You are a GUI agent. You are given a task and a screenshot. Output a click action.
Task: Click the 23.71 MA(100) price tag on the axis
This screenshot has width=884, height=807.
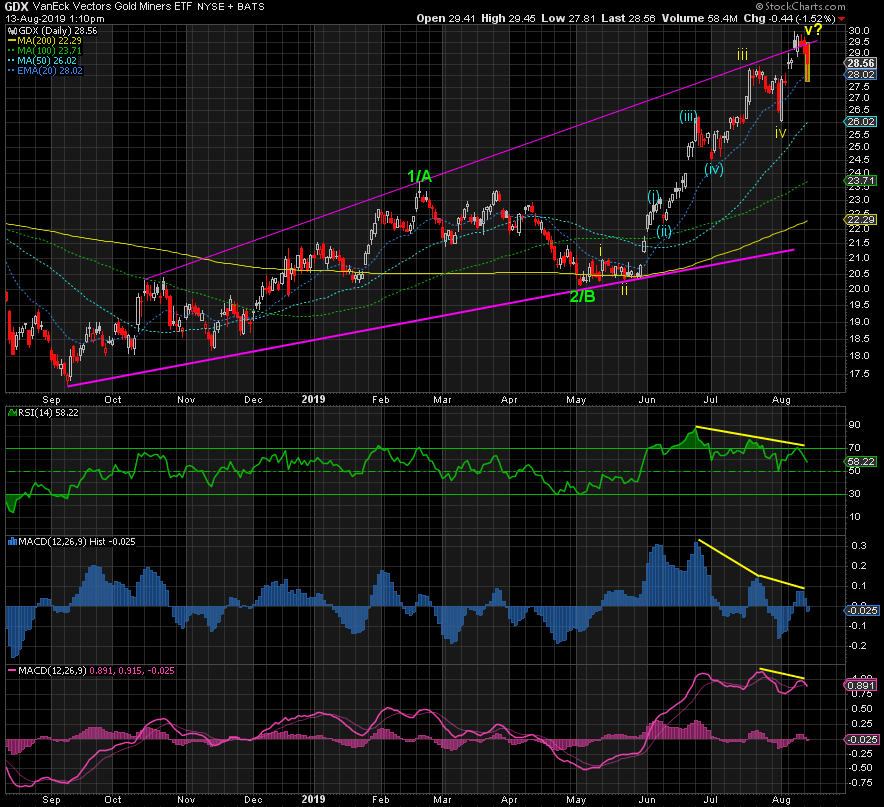[x=861, y=181]
